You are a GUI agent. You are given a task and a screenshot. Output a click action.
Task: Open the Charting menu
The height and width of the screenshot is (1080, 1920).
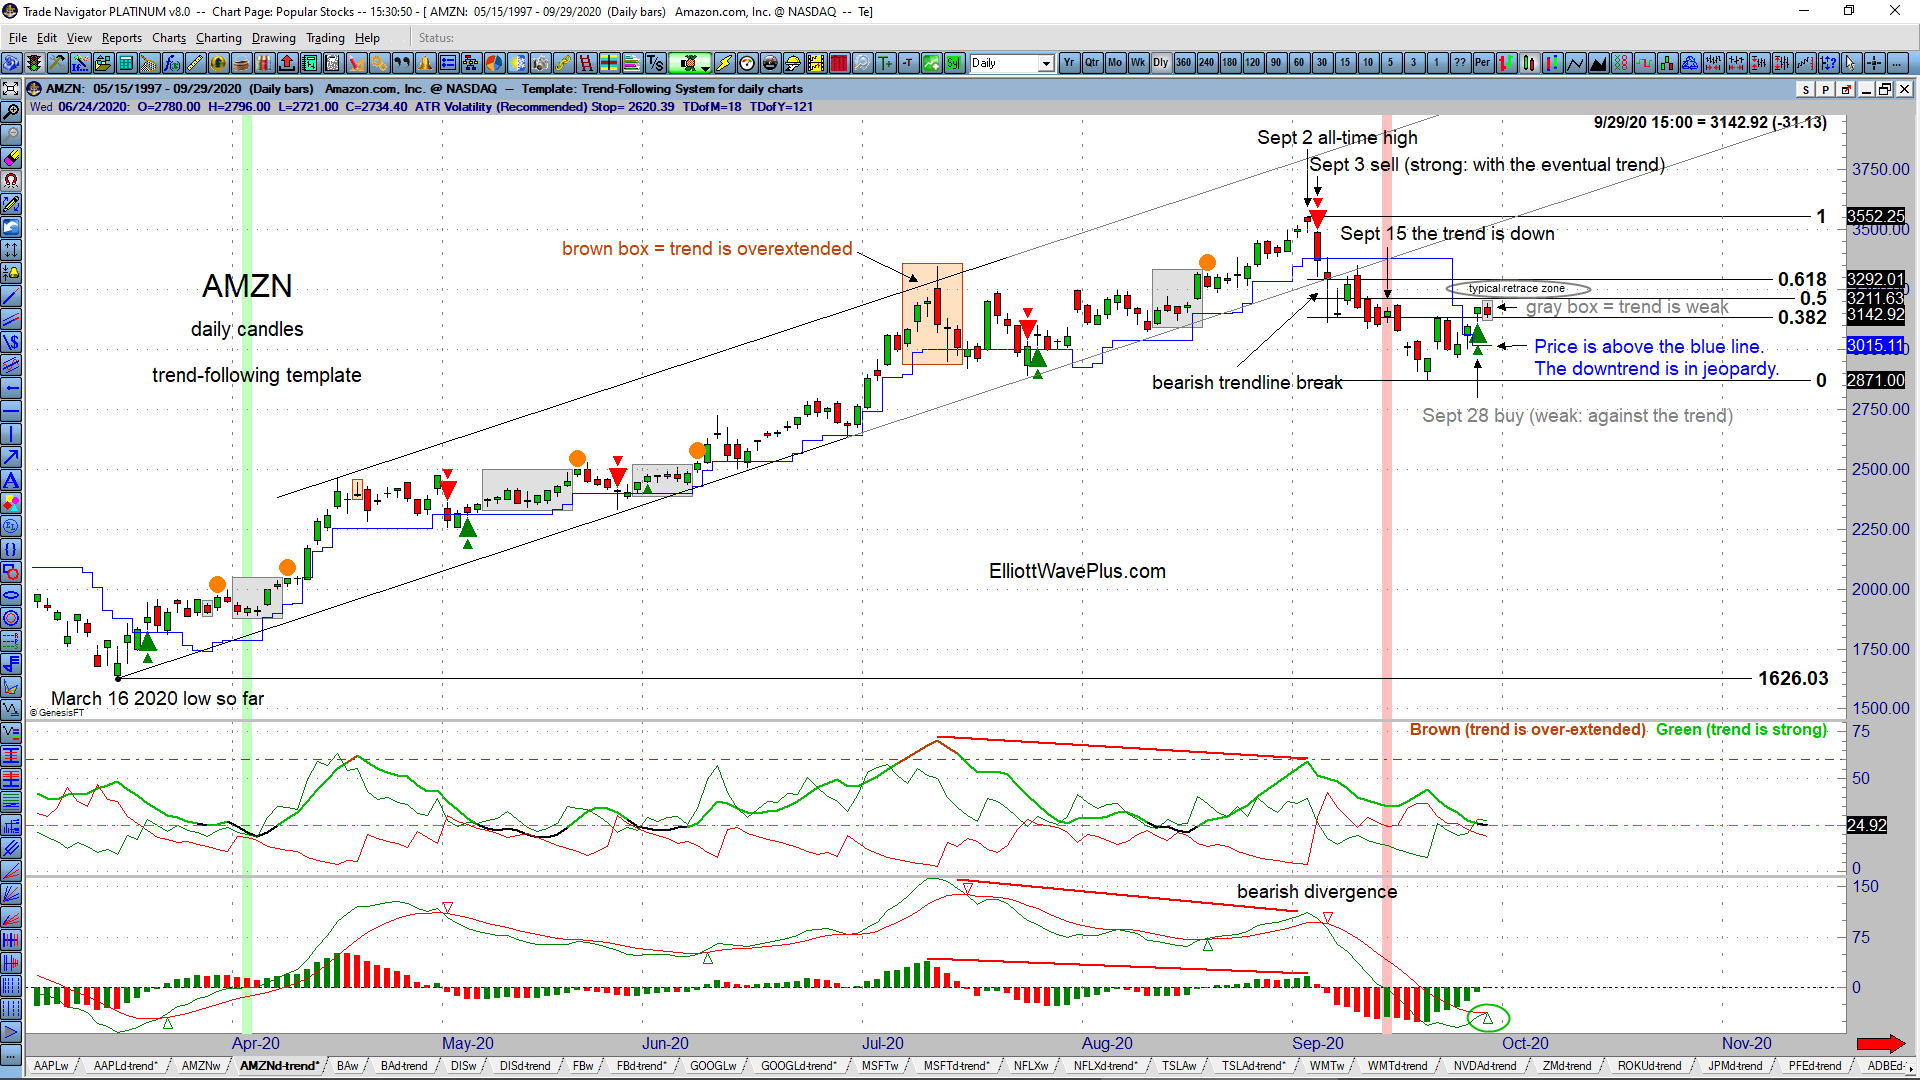218,37
